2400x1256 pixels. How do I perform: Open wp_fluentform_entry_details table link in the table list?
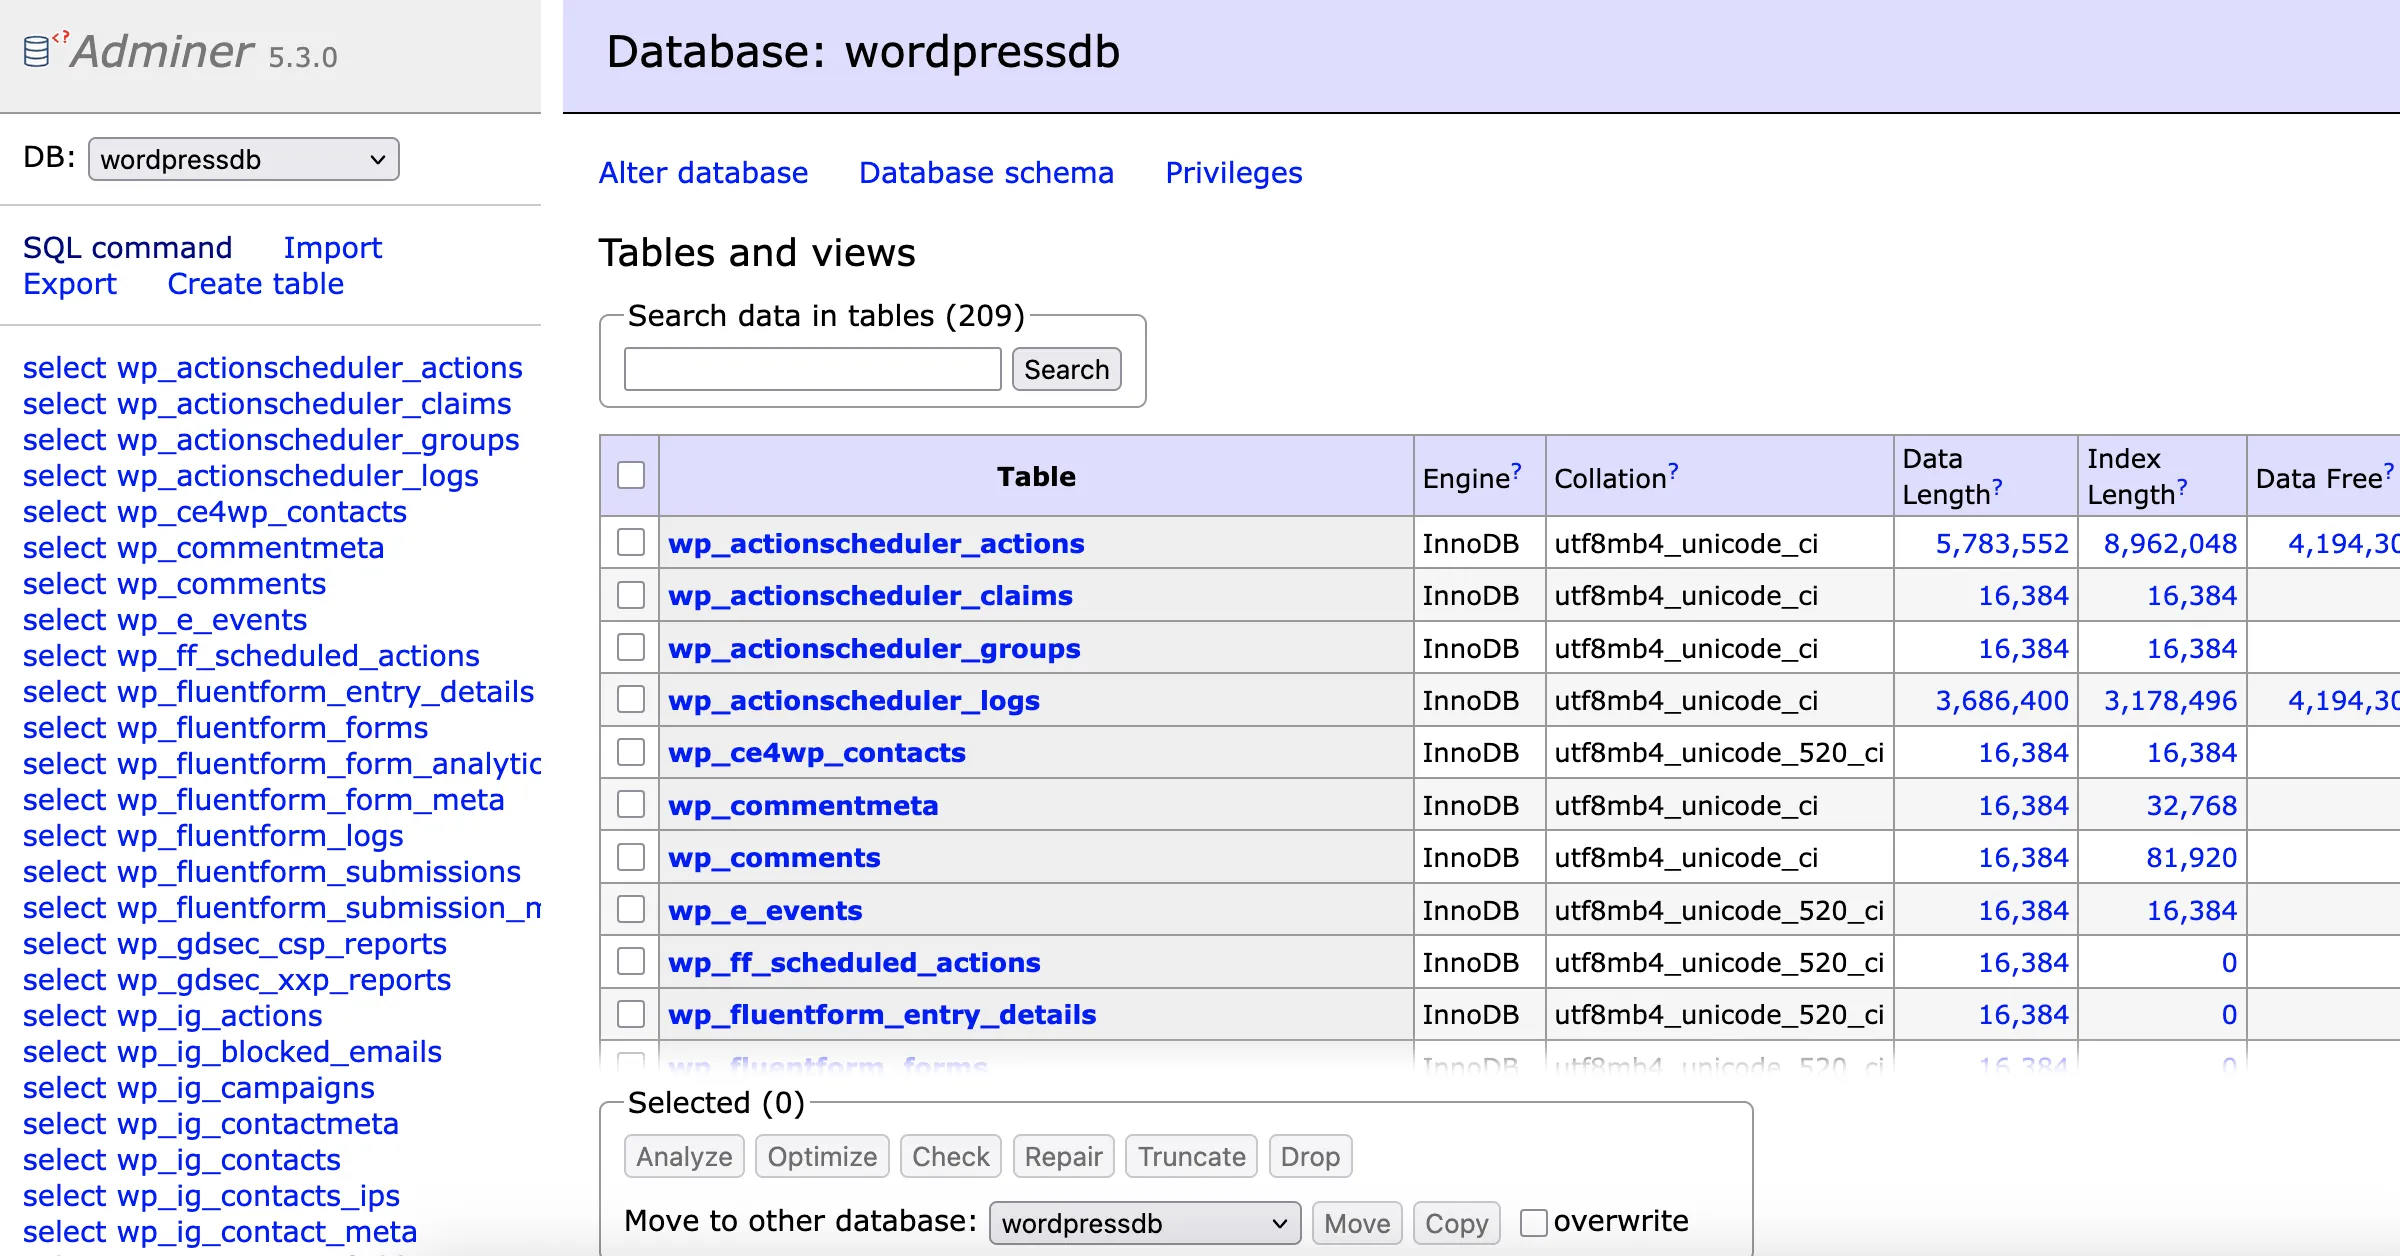[882, 1014]
